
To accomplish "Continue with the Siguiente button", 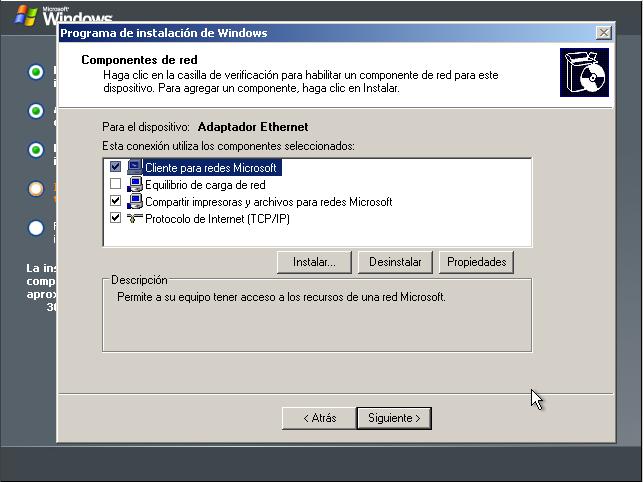I will (x=394, y=418).
